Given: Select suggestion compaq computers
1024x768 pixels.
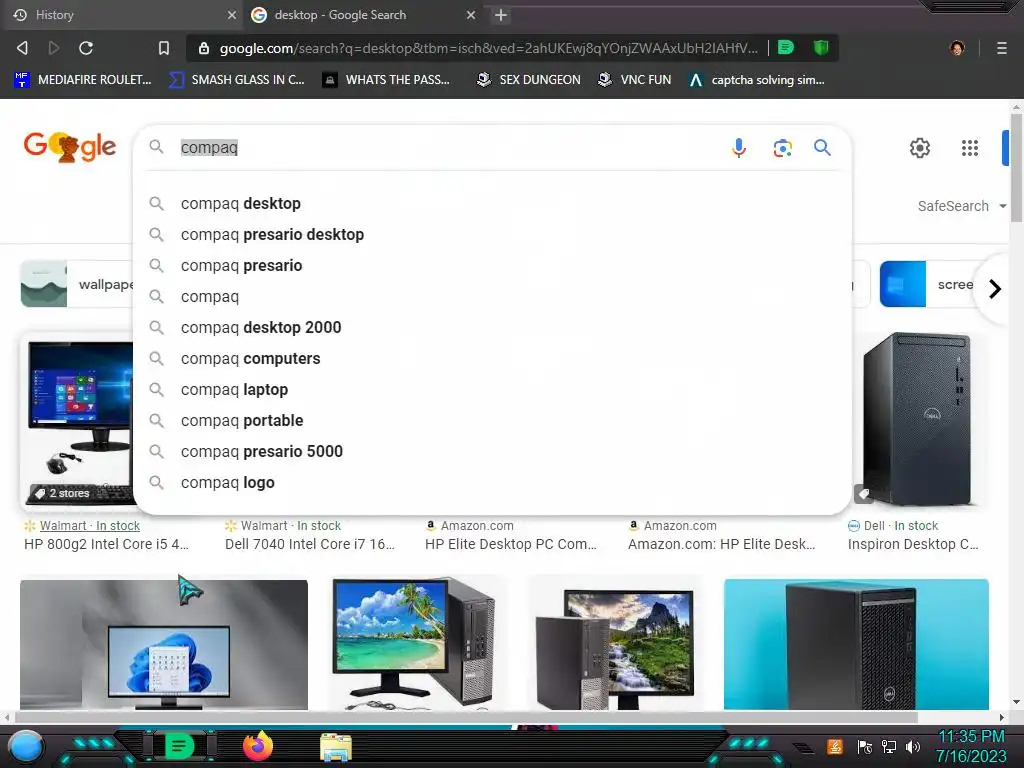Looking at the screenshot, I should [x=492, y=359].
